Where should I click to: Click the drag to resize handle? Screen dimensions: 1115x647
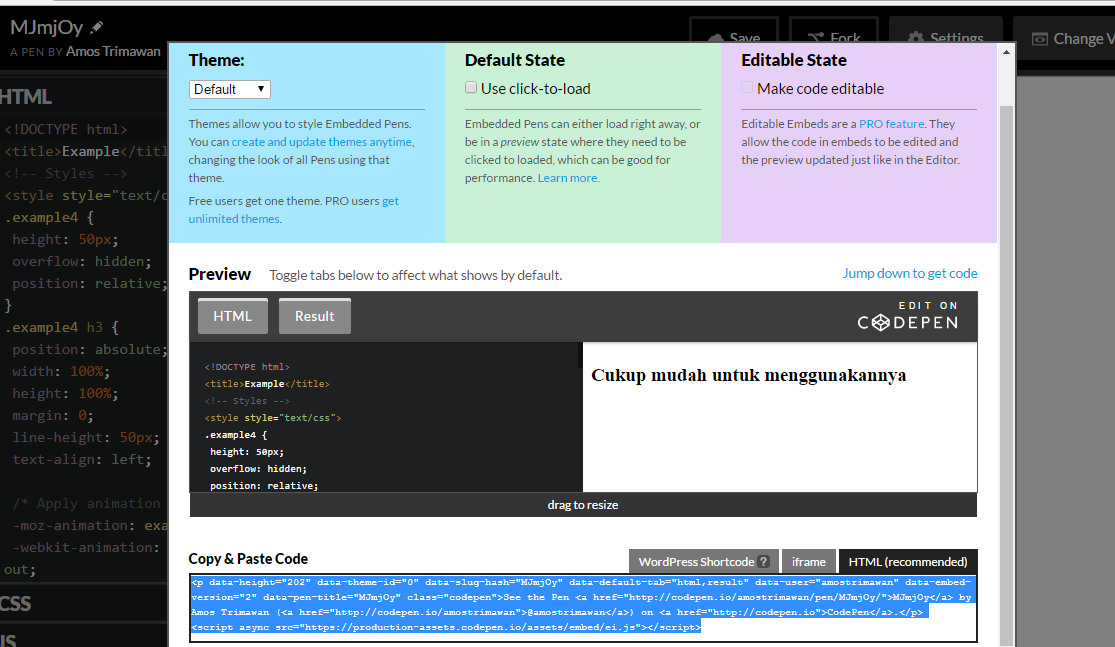pyautogui.click(x=582, y=505)
